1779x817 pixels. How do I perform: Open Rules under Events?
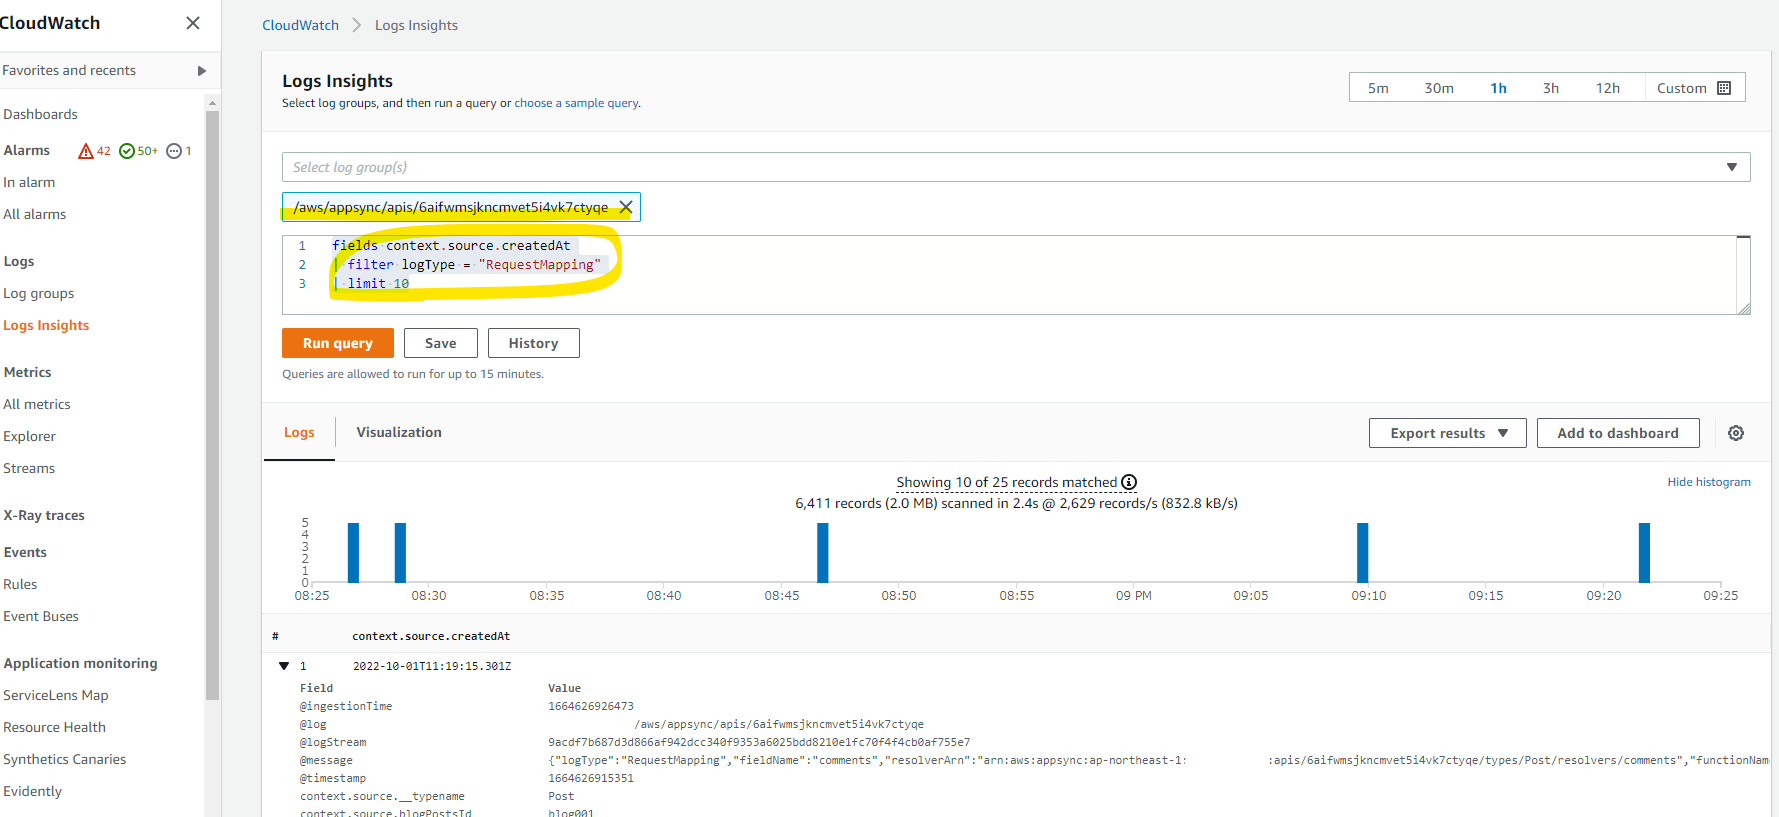click(x=20, y=584)
